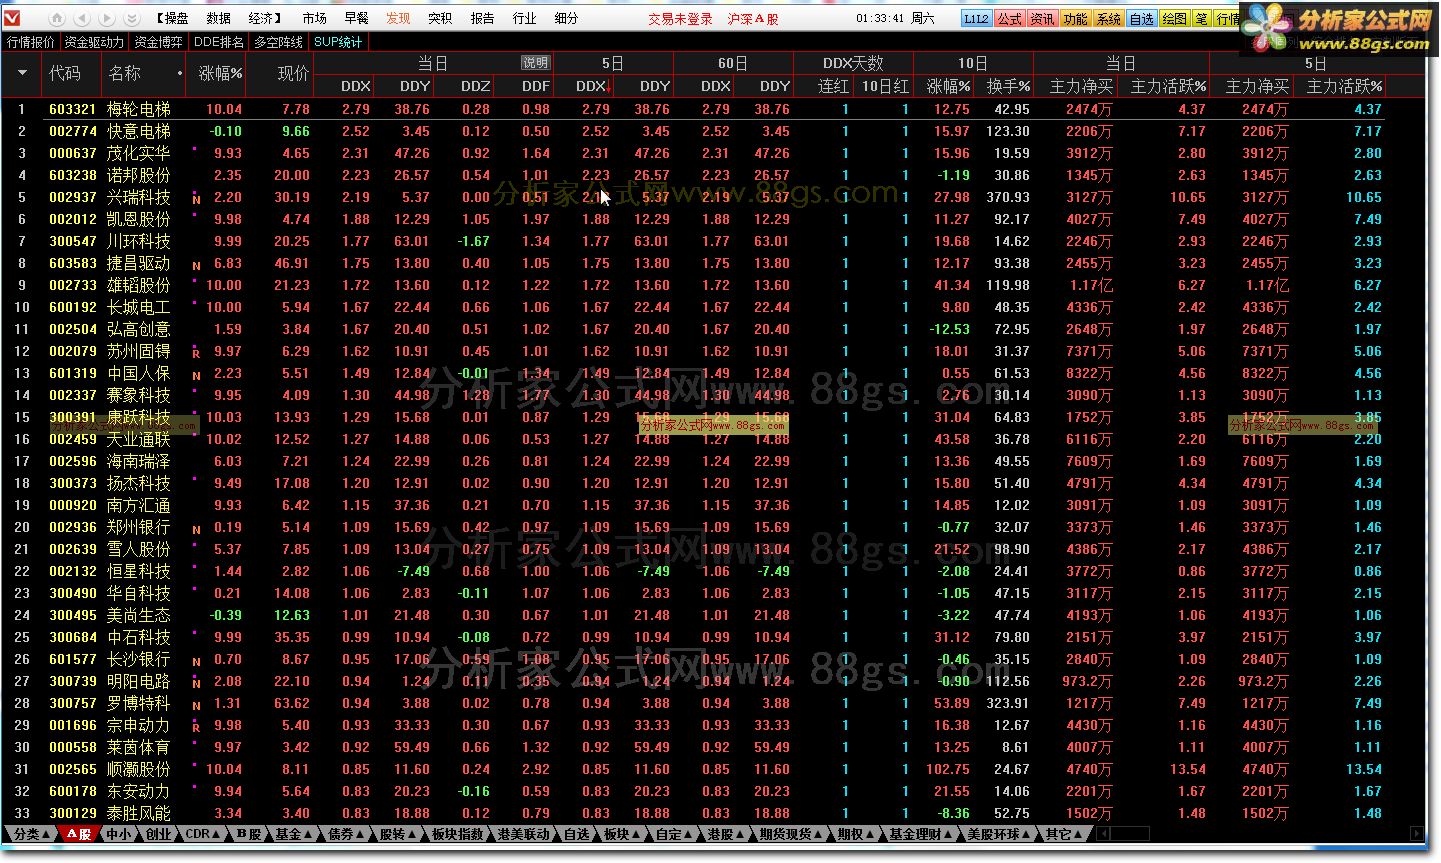This screenshot has width=1441, height=863.
Task: Go forward with the right arrow button
Action: [x=107, y=18]
